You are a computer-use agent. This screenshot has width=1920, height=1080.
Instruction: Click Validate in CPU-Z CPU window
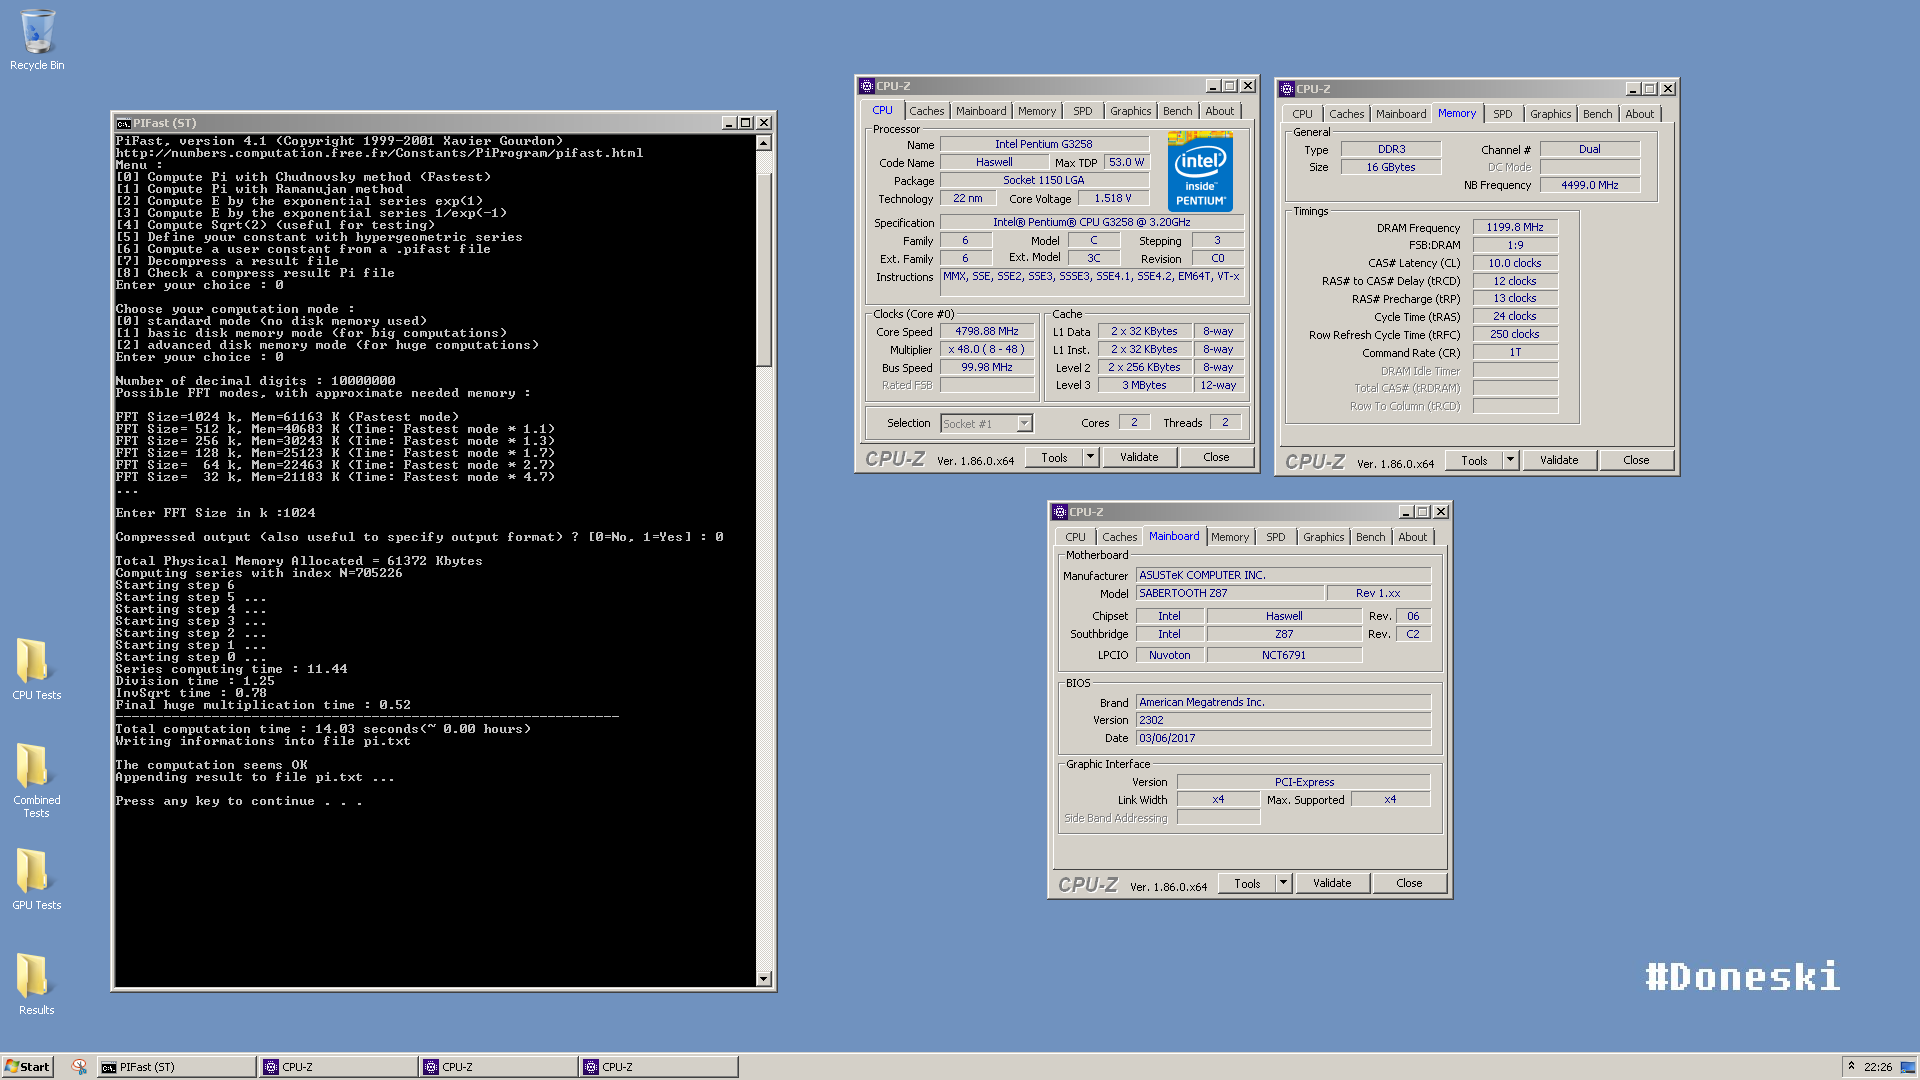coord(1139,457)
